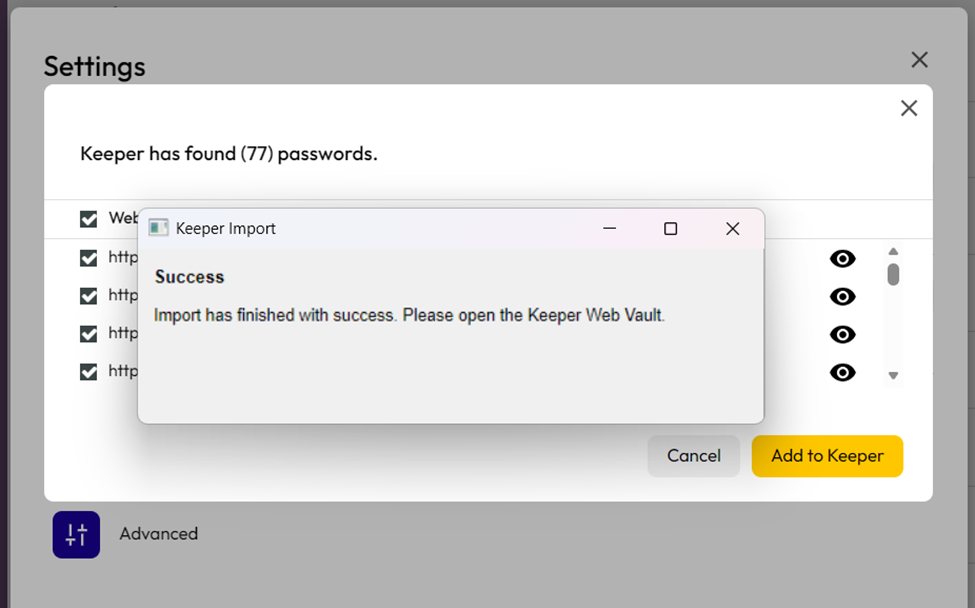The width and height of the screenshot is (975, 608).
Task: Toggle the eye icon on the third row
Action: click(x=843, y=334)
